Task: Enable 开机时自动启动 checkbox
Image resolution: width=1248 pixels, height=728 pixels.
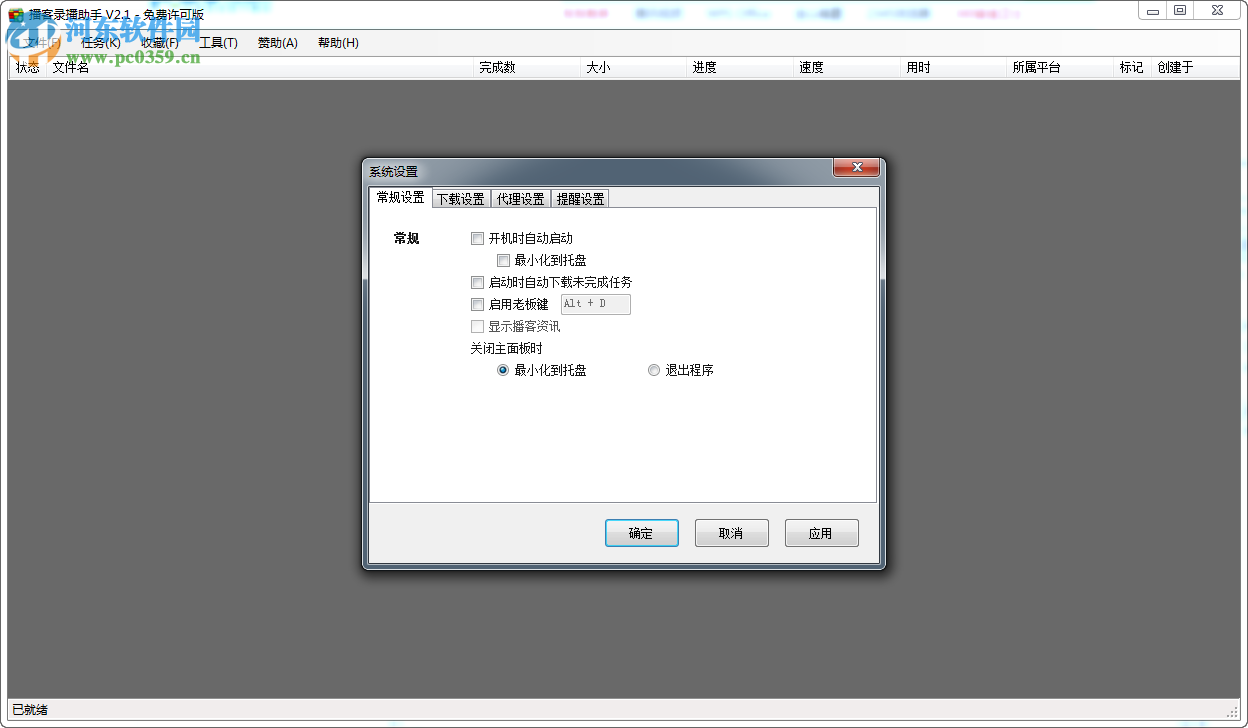Action: click(478, 238)
